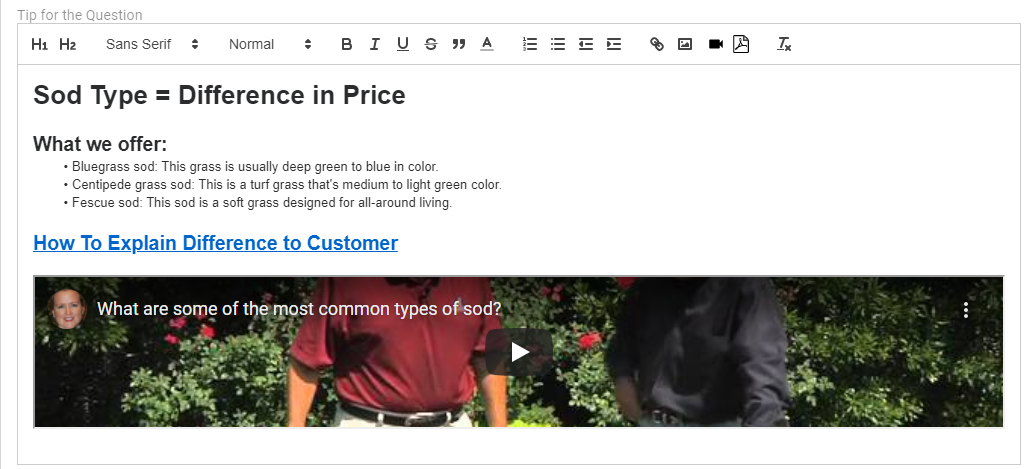Toggle underline formatting
This screenshot has width=1031, height=469.
click(402, 44)
